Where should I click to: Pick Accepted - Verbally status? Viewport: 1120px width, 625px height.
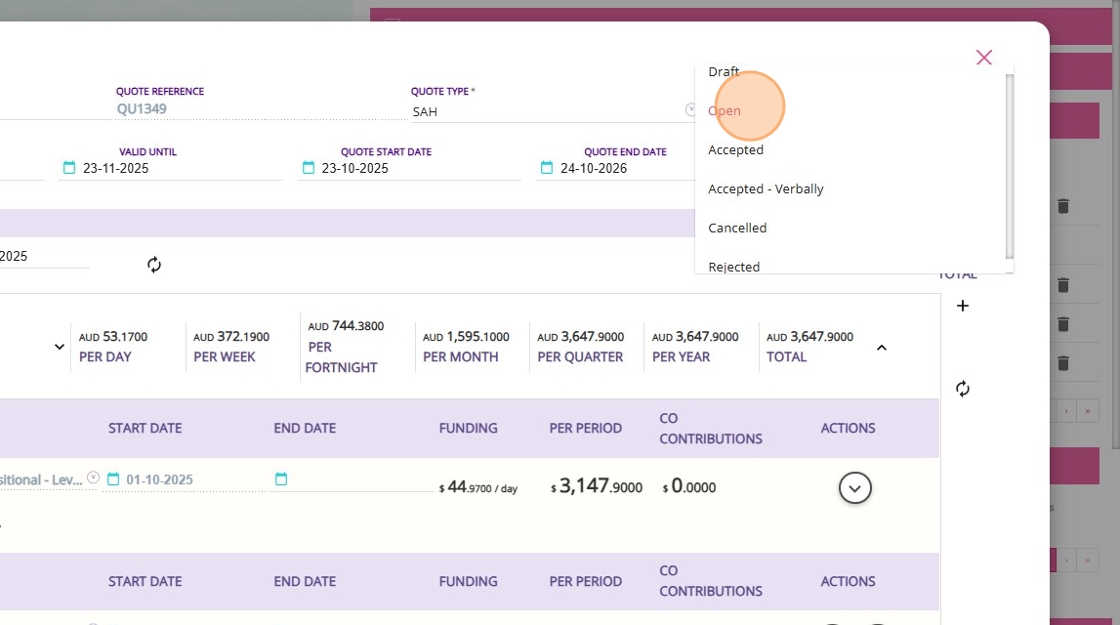click(766, 189)
